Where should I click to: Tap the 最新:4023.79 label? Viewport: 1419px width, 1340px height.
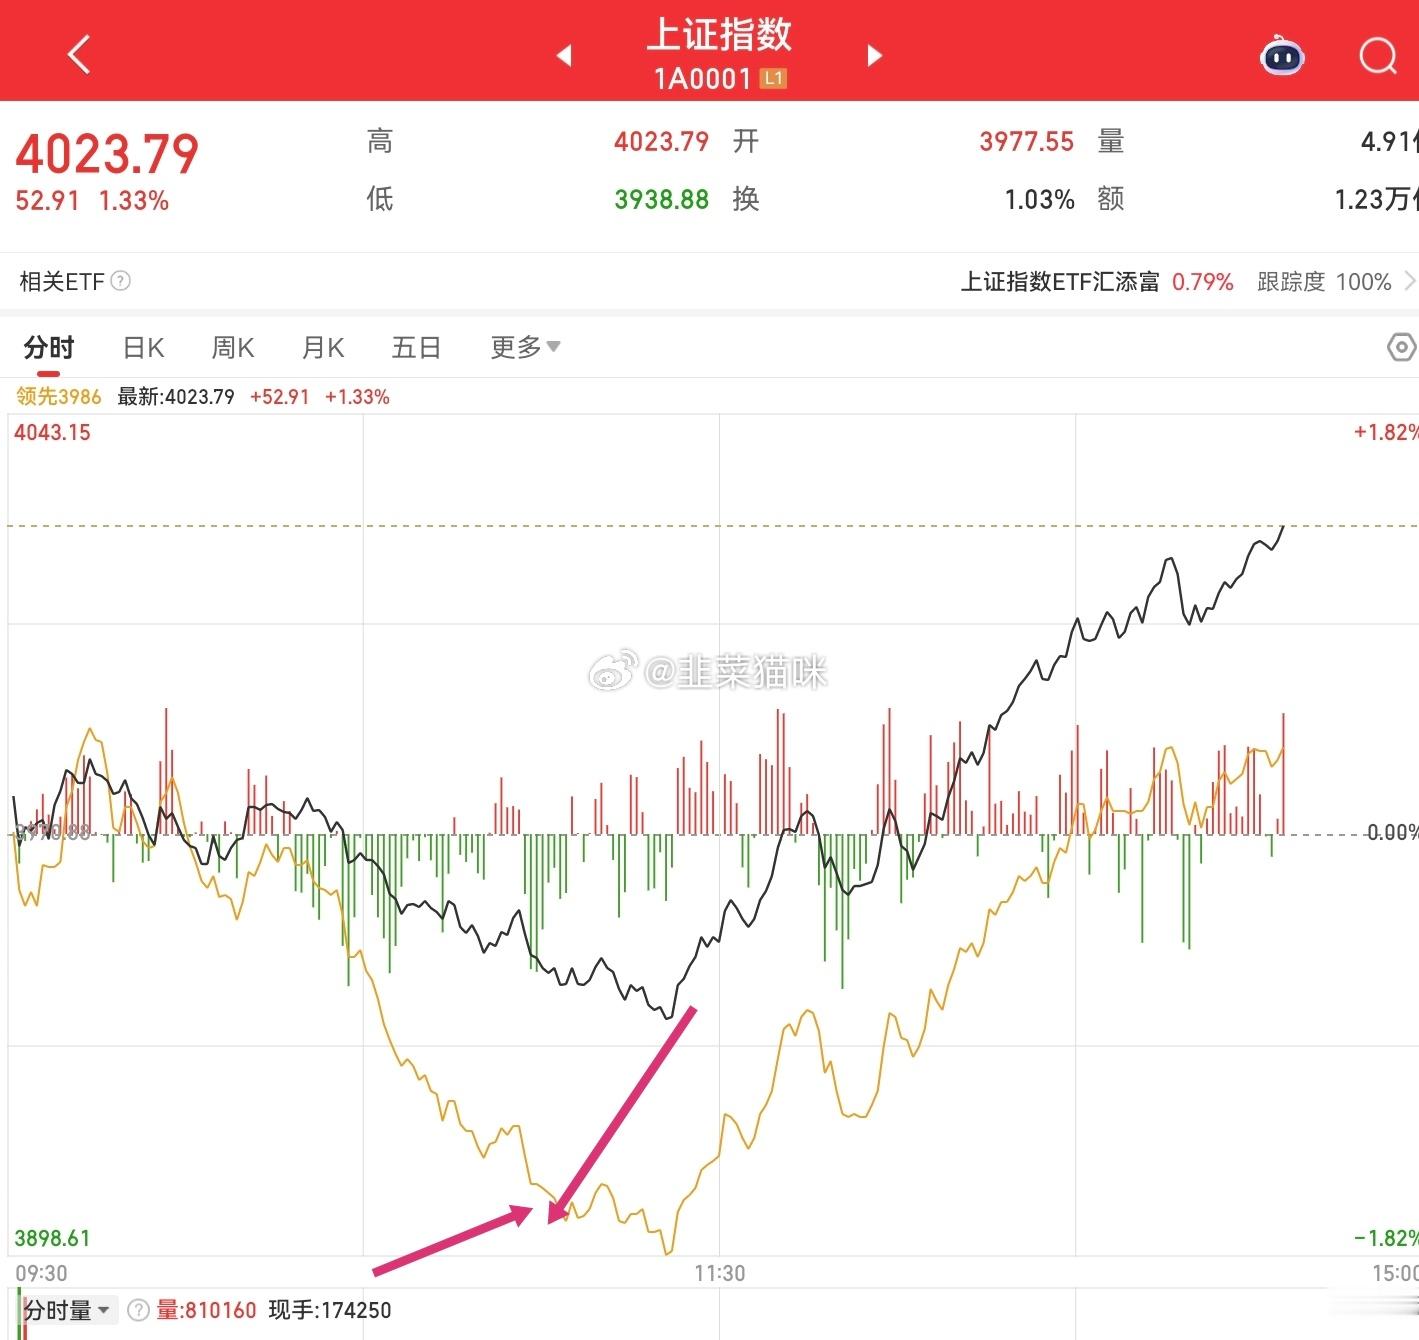click(176, 397)
